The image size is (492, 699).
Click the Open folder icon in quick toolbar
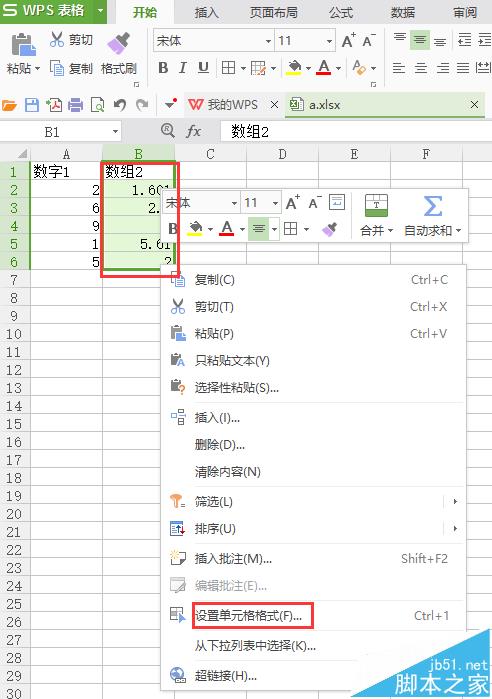(x=9, y=105)
